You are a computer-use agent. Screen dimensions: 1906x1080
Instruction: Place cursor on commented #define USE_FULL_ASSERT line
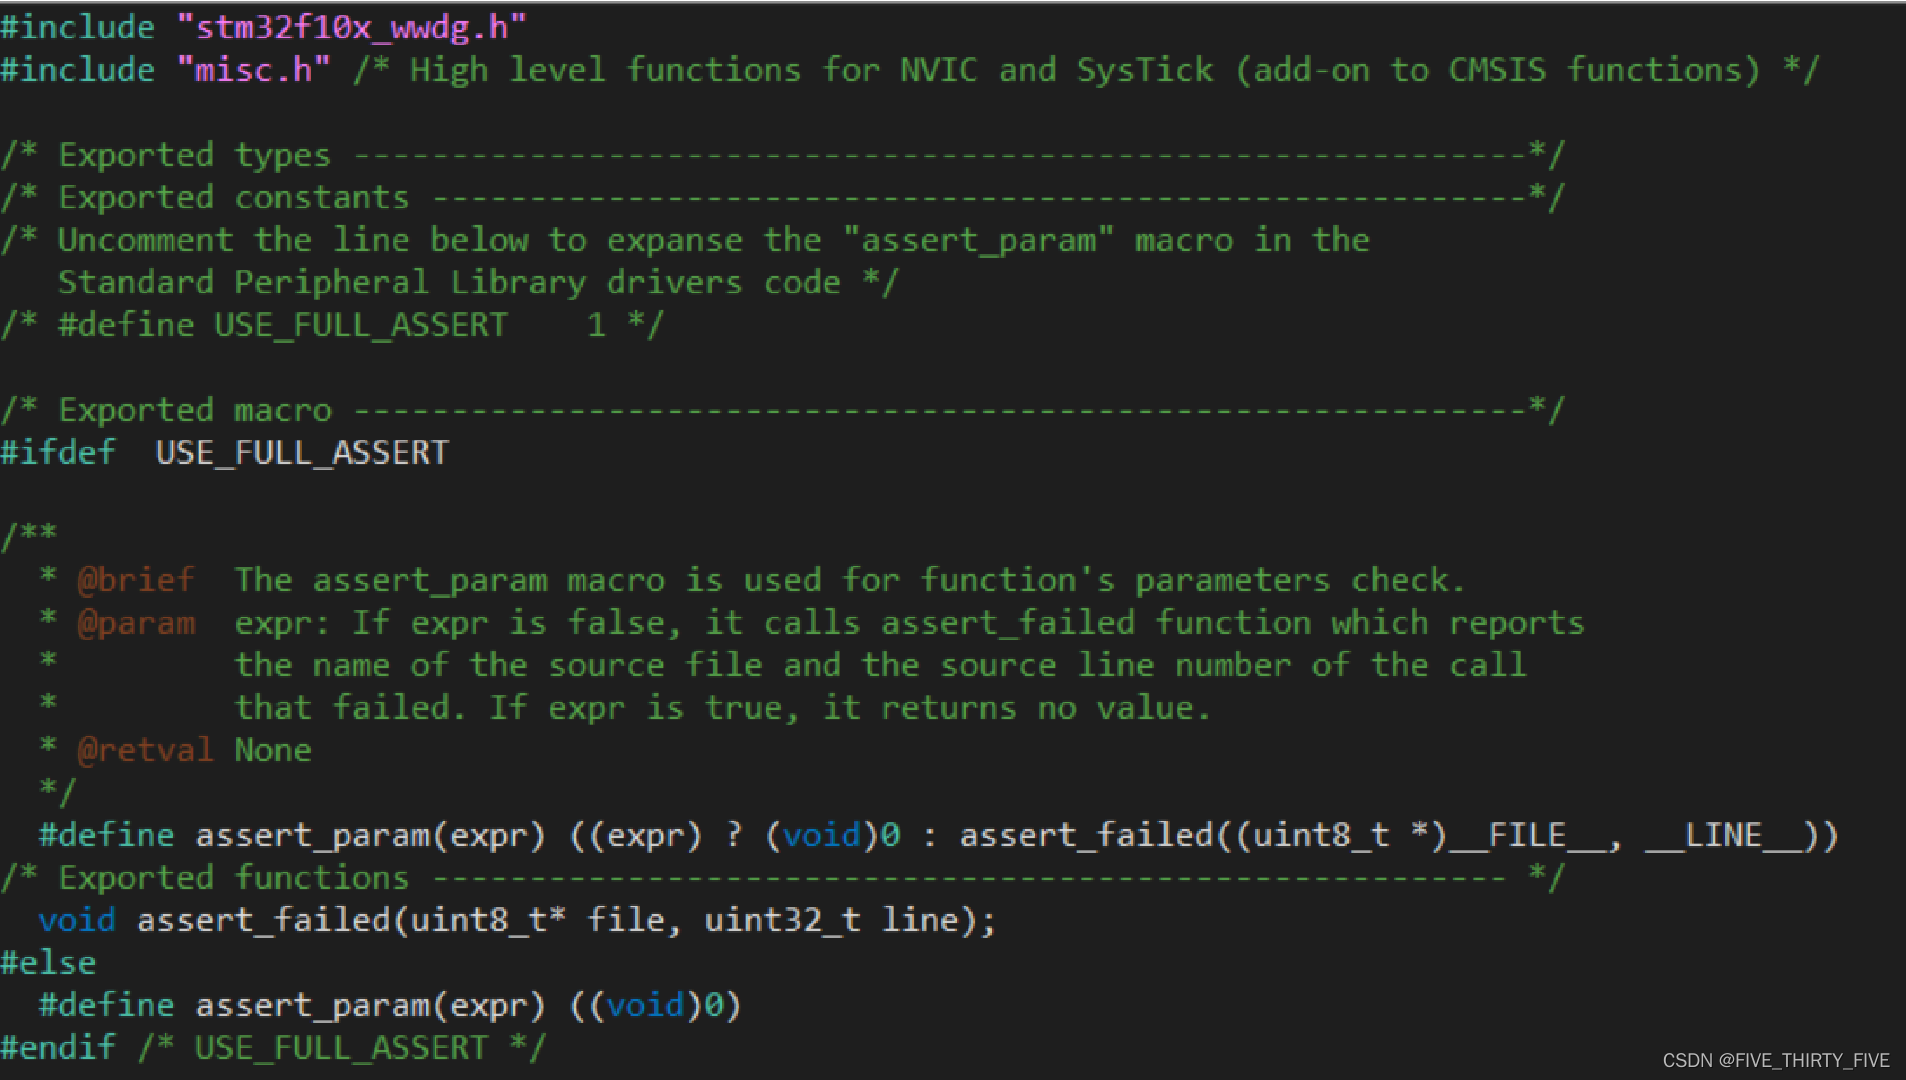(332, 325)
